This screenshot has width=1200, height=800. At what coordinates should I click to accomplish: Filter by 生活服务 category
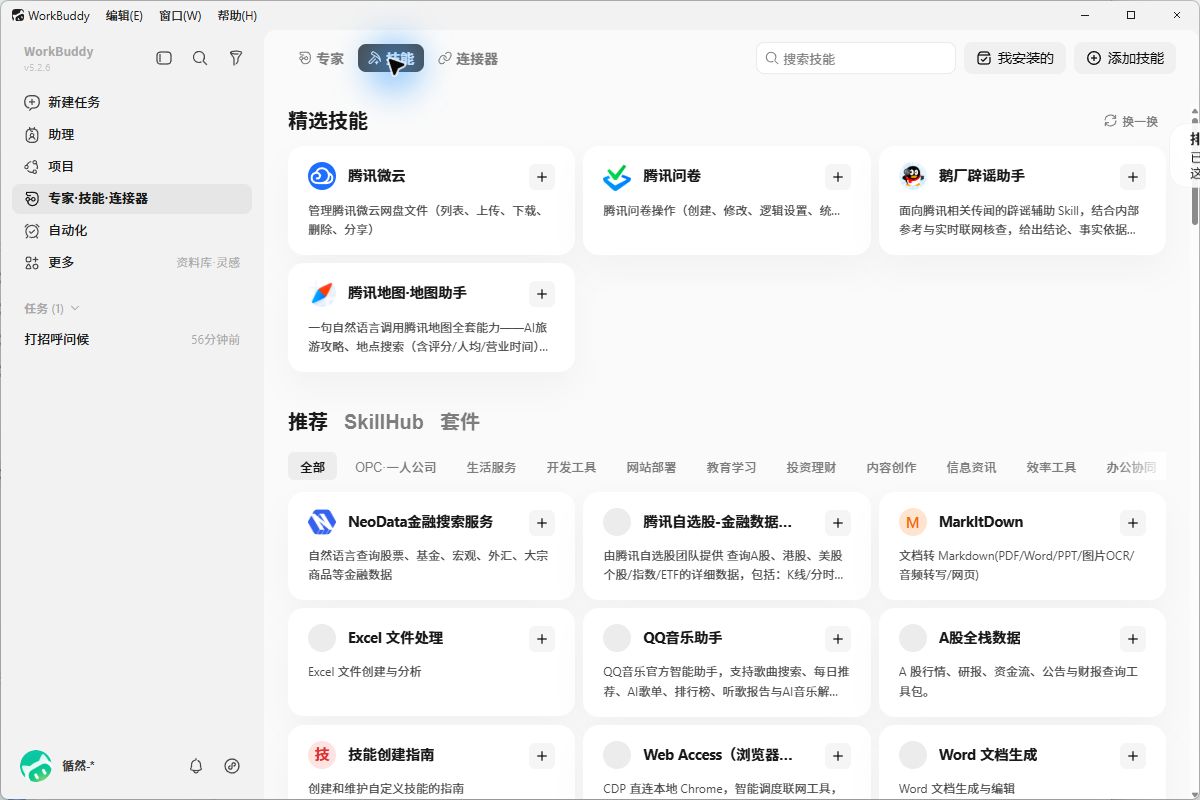pyautogui.click(x=491, y=467)
